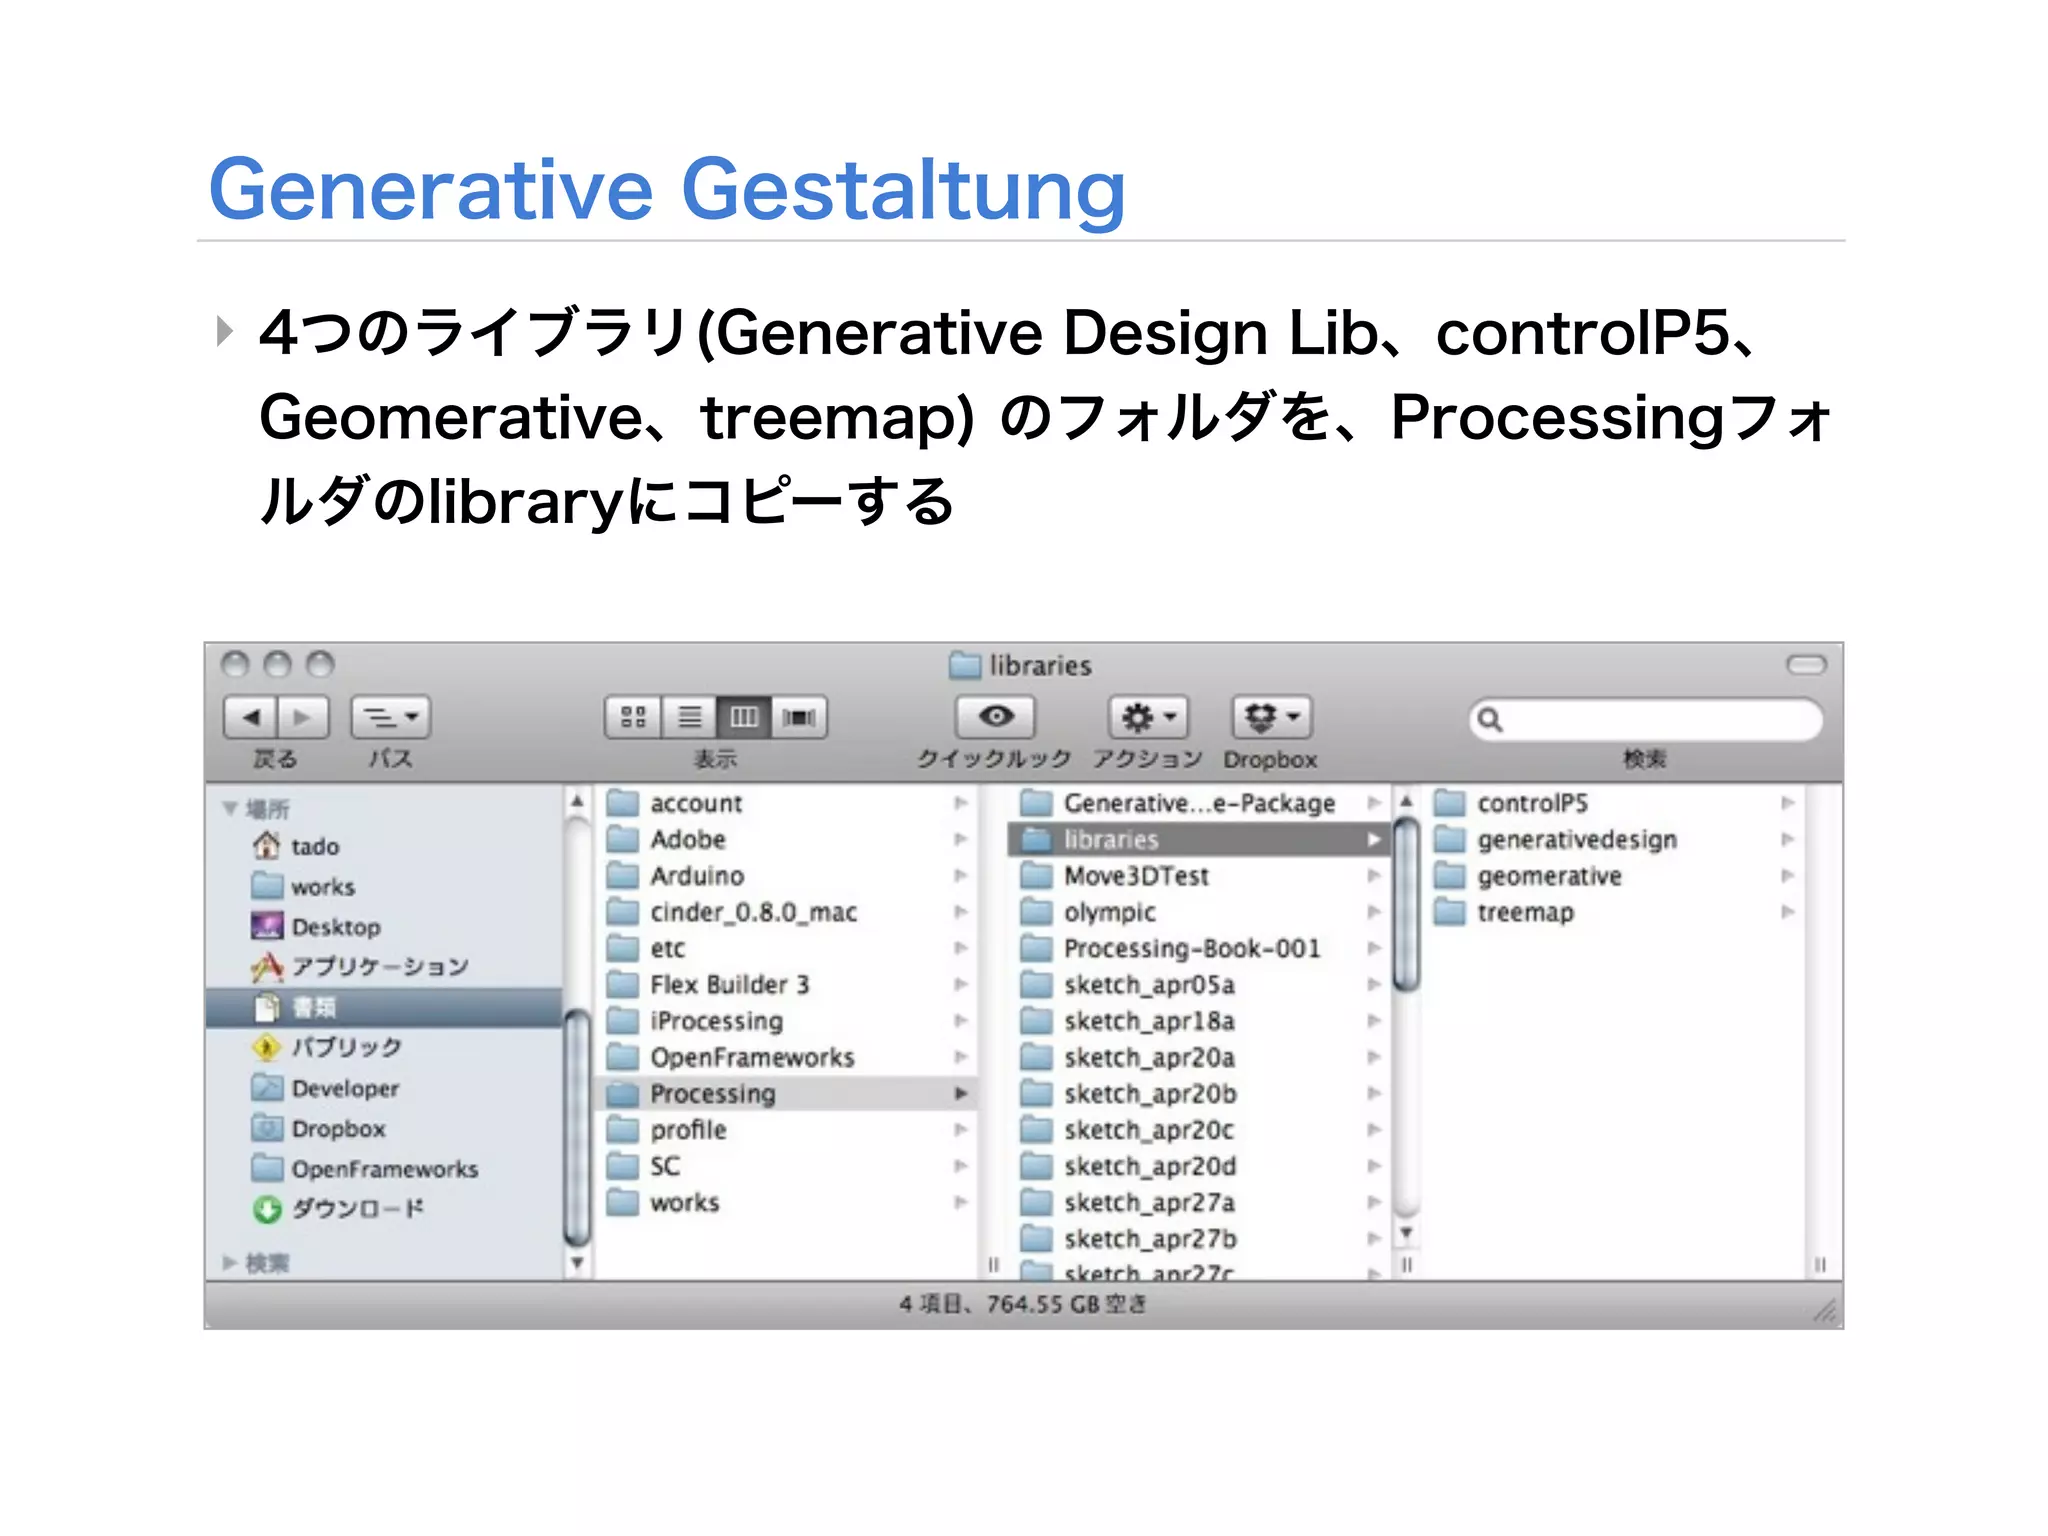Collapse the 場所 sidebar section
Image resolution: width=2048 pixels, height=1536 pixels.
(x=230, y=808)
